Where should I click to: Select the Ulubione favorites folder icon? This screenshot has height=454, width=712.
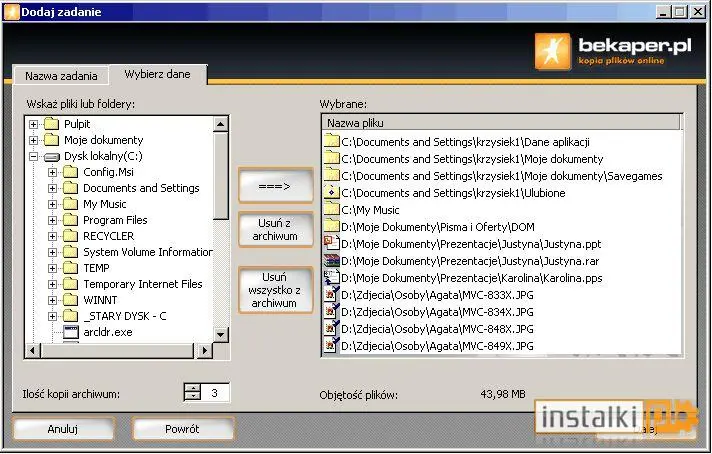331,192
